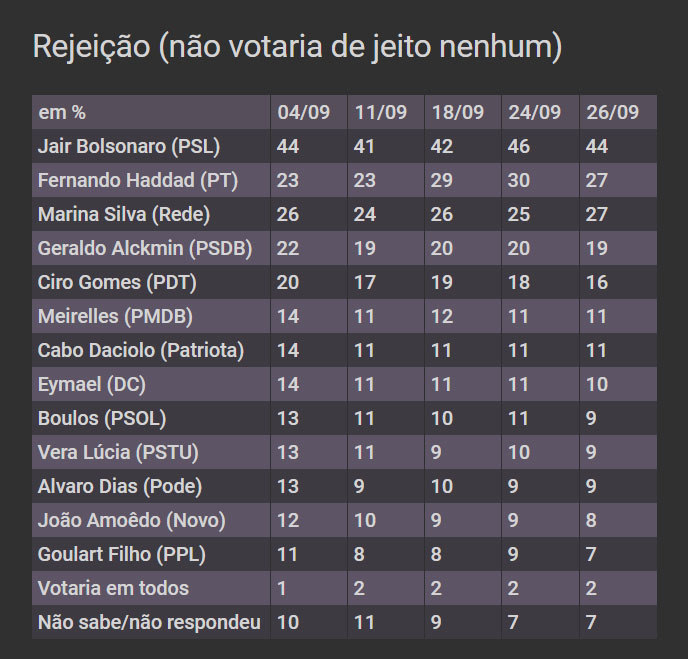Click Bolsonaro's 24/09 value of 46
This screenshot has height=659, width=688.
(520, 147)
